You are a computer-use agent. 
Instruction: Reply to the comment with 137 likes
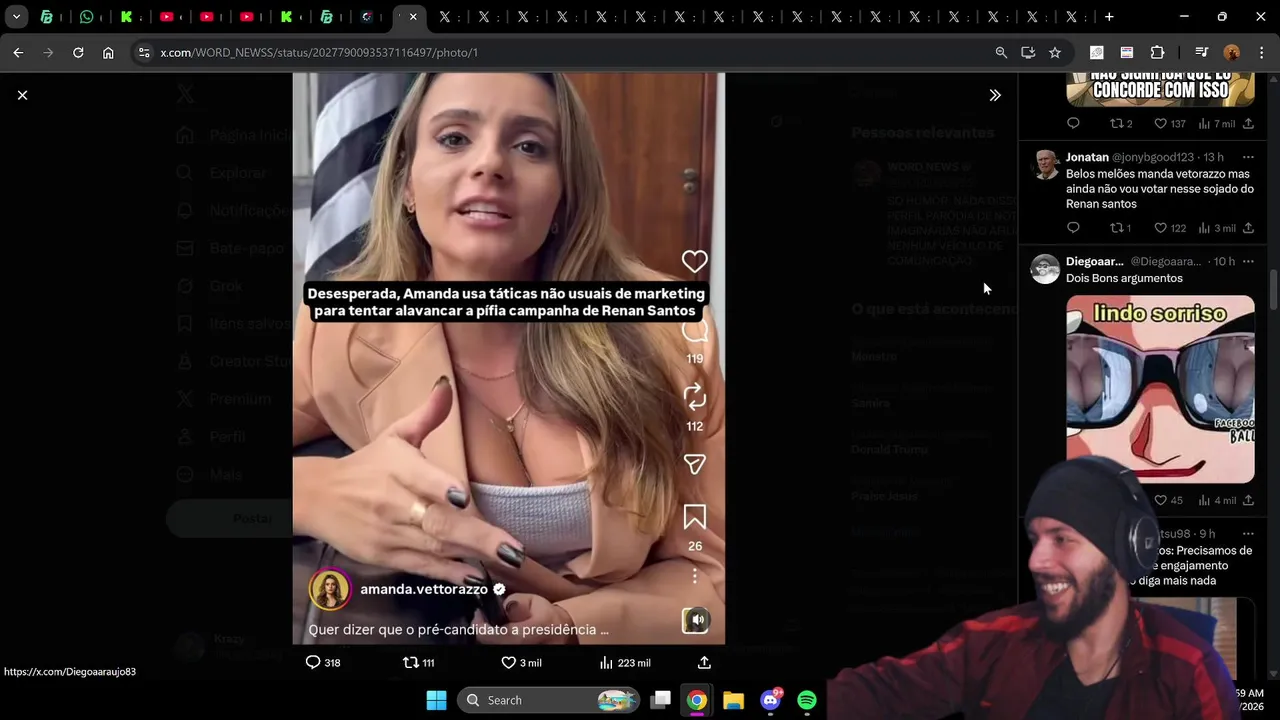pyautogui.click(x=1073, y=123)
